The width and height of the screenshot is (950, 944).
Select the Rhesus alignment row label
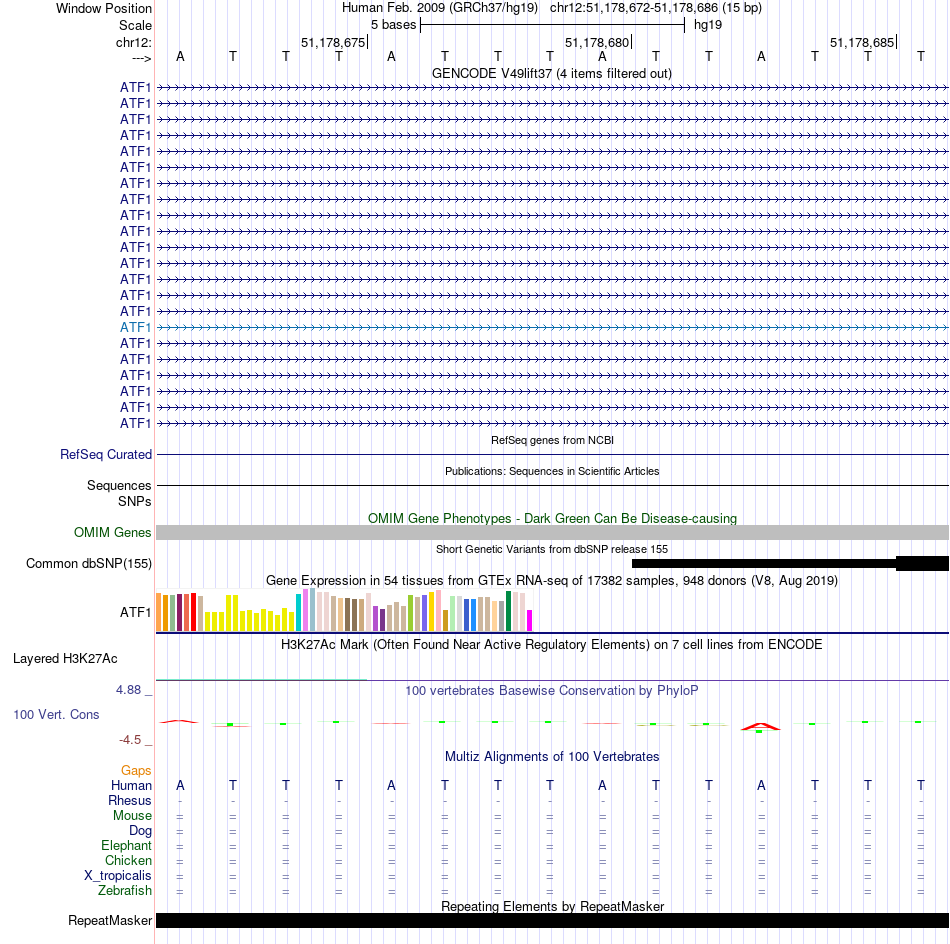pyautogui.click(x=130, y=800)
